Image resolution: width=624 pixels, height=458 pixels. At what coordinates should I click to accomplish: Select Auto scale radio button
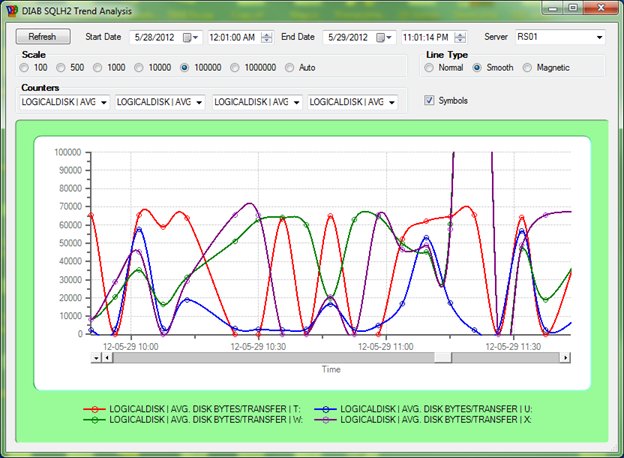(x=300, y=68)
